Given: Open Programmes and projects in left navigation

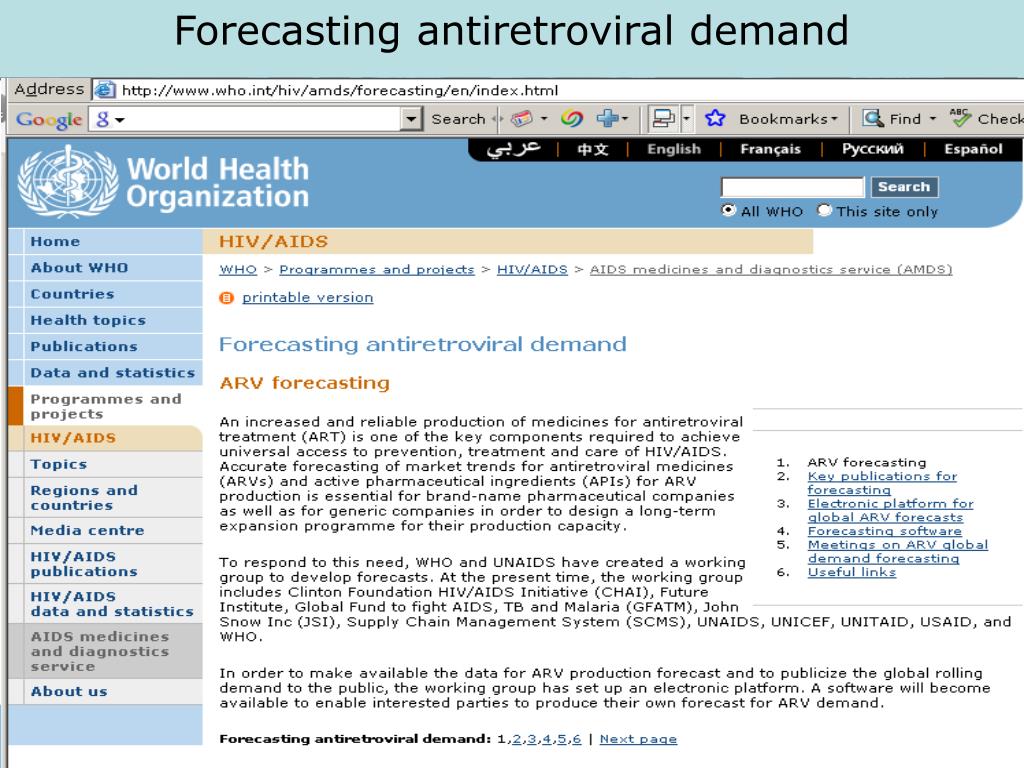Looking at the screenshot, I should [x=106, y=406].
